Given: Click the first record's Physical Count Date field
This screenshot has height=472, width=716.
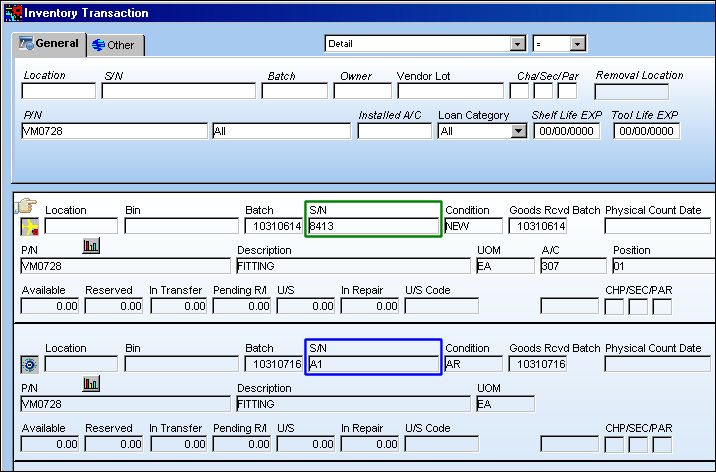Looking at the screenshot, I should 658,226.
